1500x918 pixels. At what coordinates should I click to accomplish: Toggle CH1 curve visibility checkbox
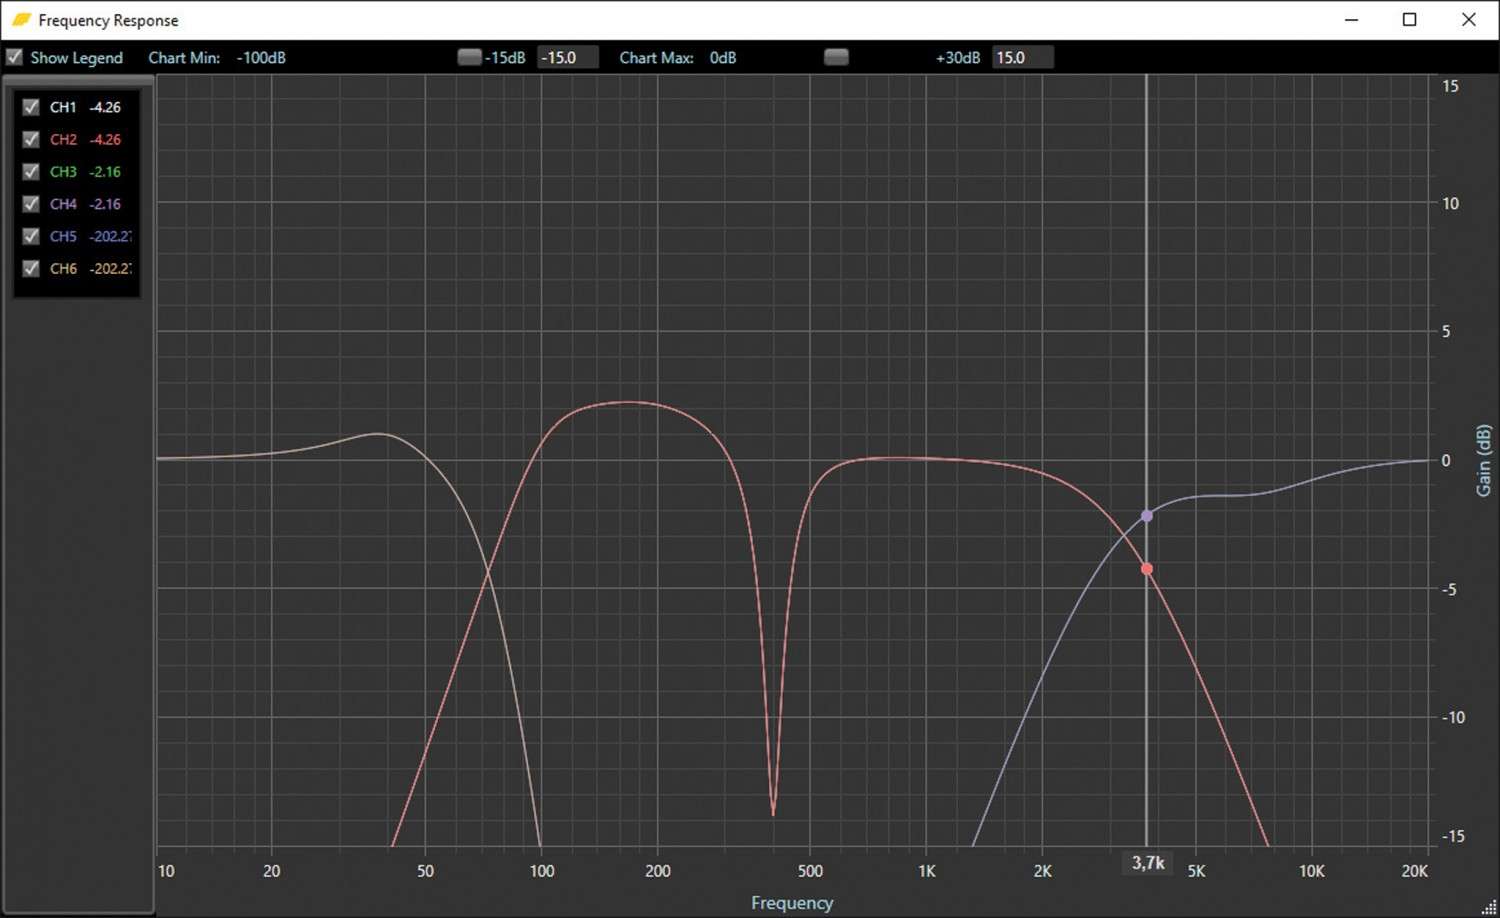[31, 107]
